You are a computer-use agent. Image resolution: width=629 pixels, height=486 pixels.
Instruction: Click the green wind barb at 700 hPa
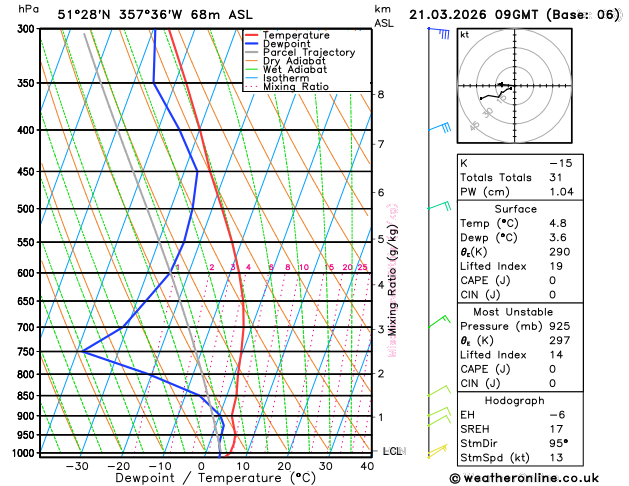point(439,322)
